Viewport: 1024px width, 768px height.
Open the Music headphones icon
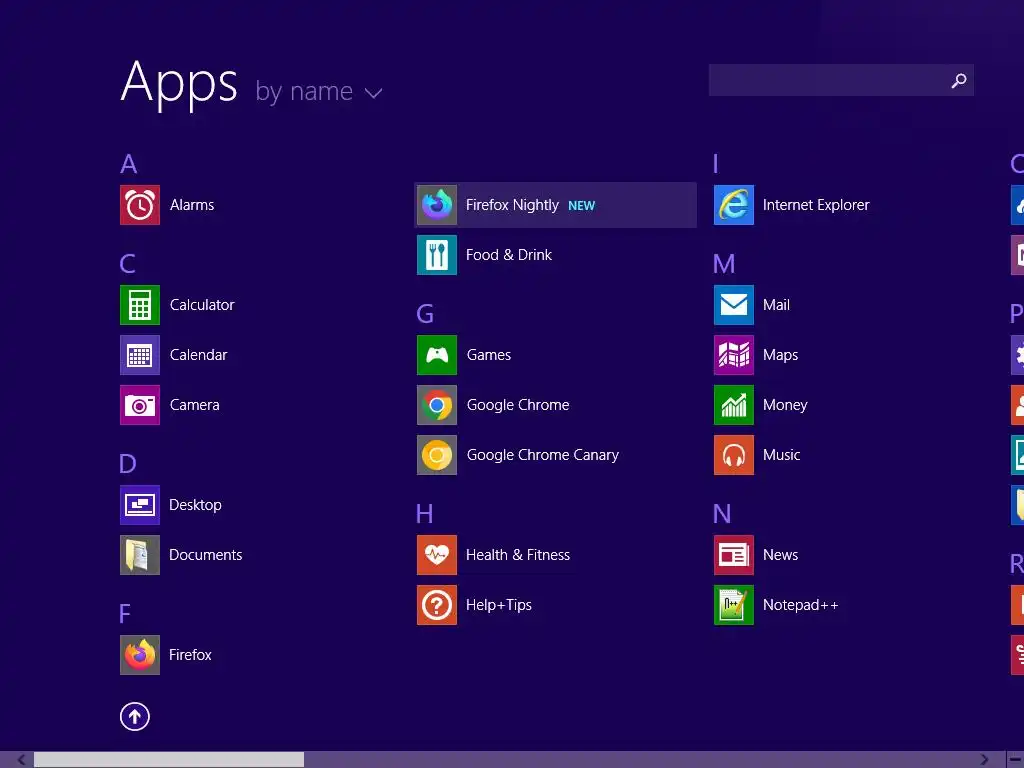point(734,455)
